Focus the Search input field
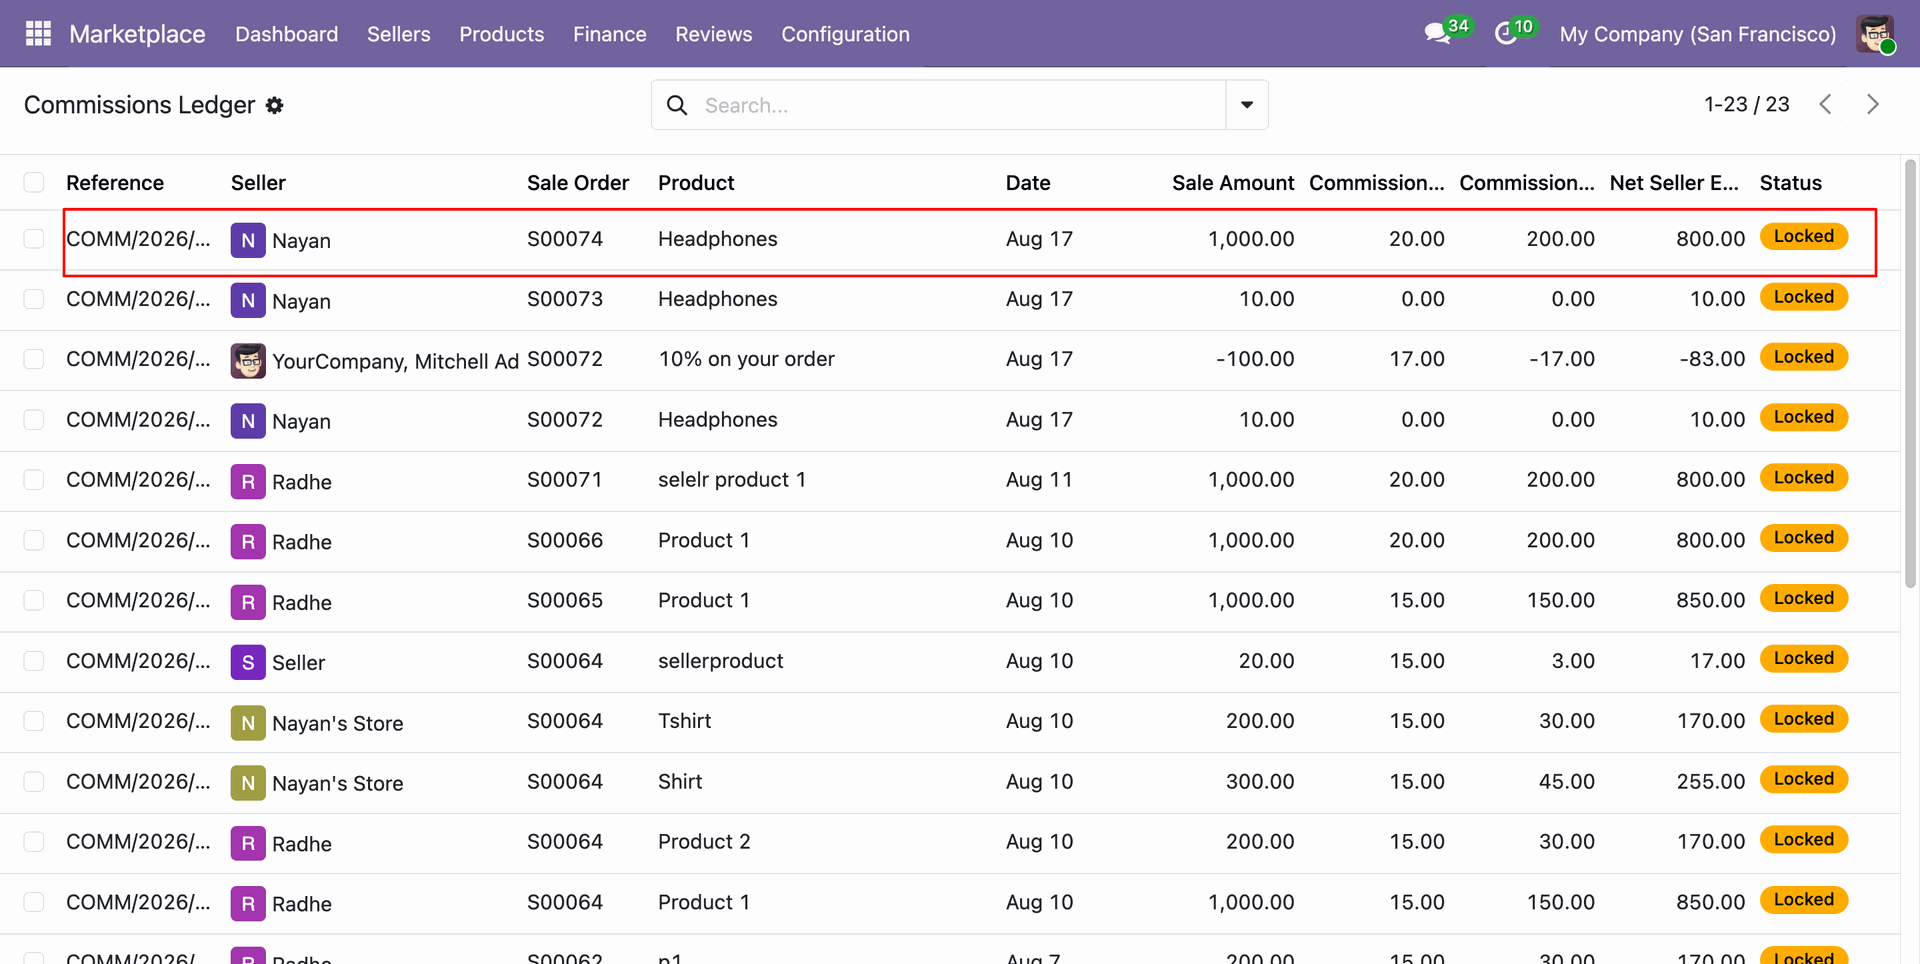Screen dimensions: 1920x964 (960, 105)
